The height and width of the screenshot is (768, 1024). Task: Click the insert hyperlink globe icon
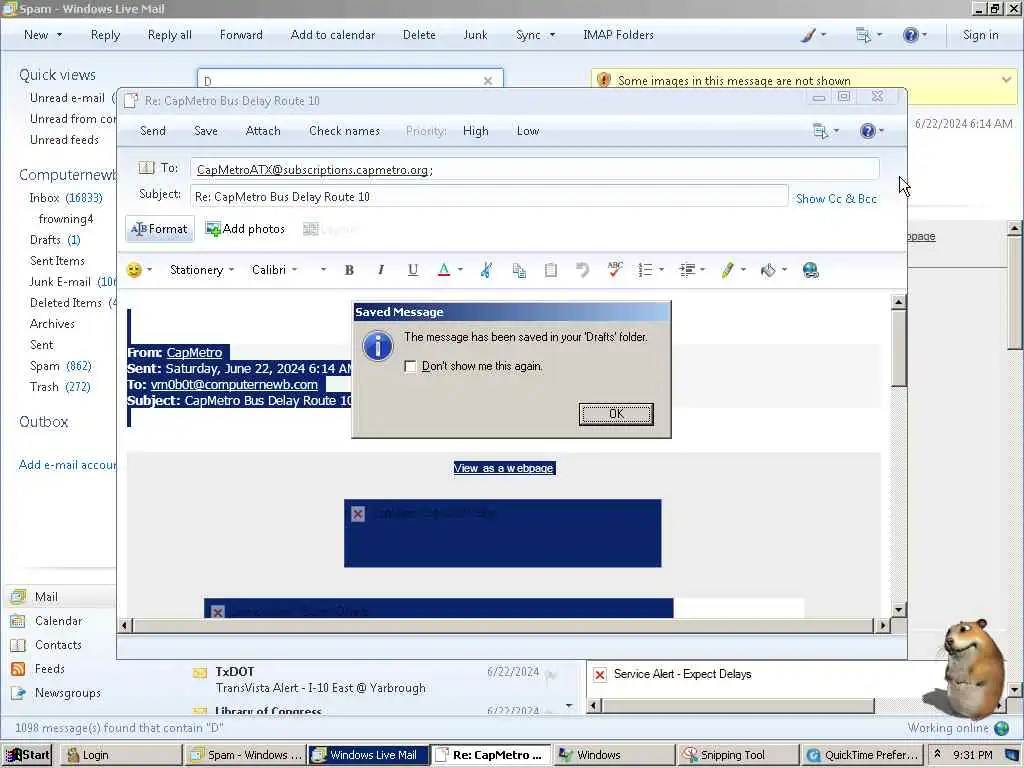pos(810,270)
